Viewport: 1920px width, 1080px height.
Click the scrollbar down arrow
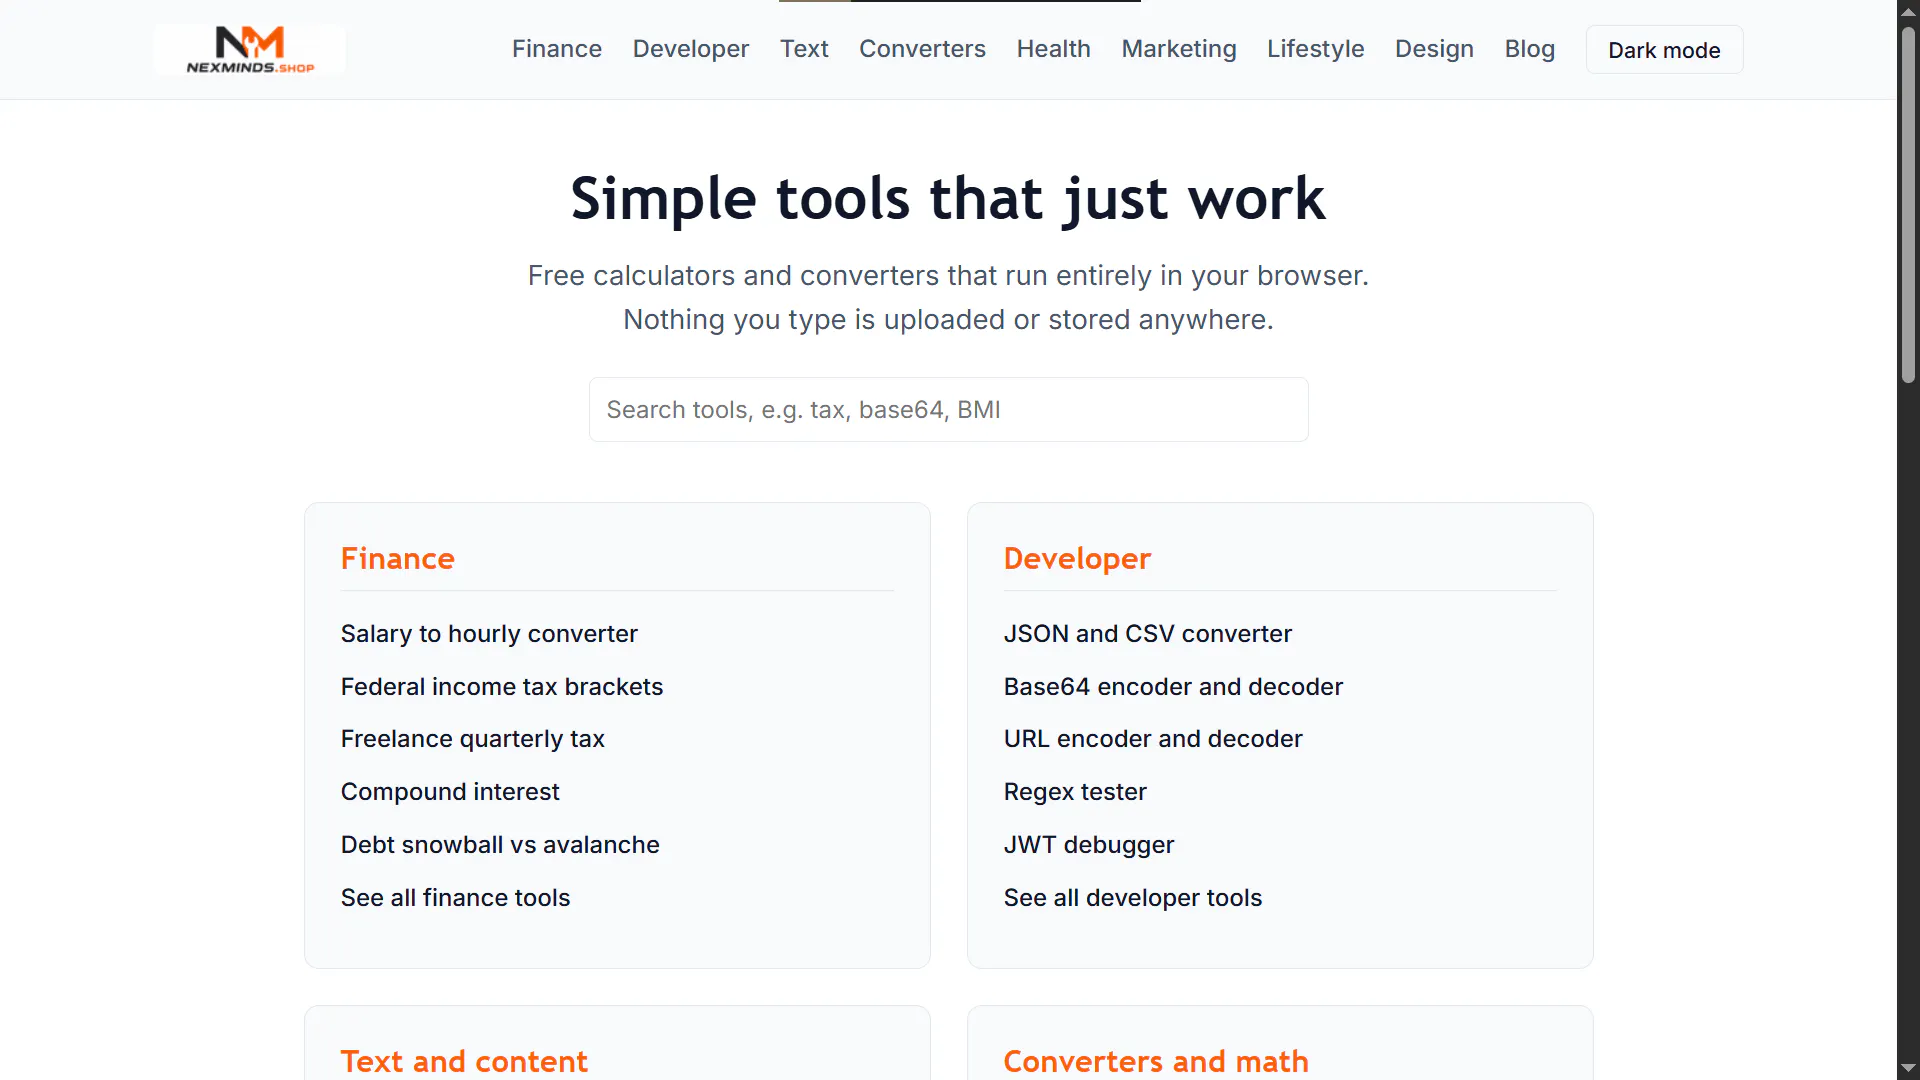(1908, 1068)
